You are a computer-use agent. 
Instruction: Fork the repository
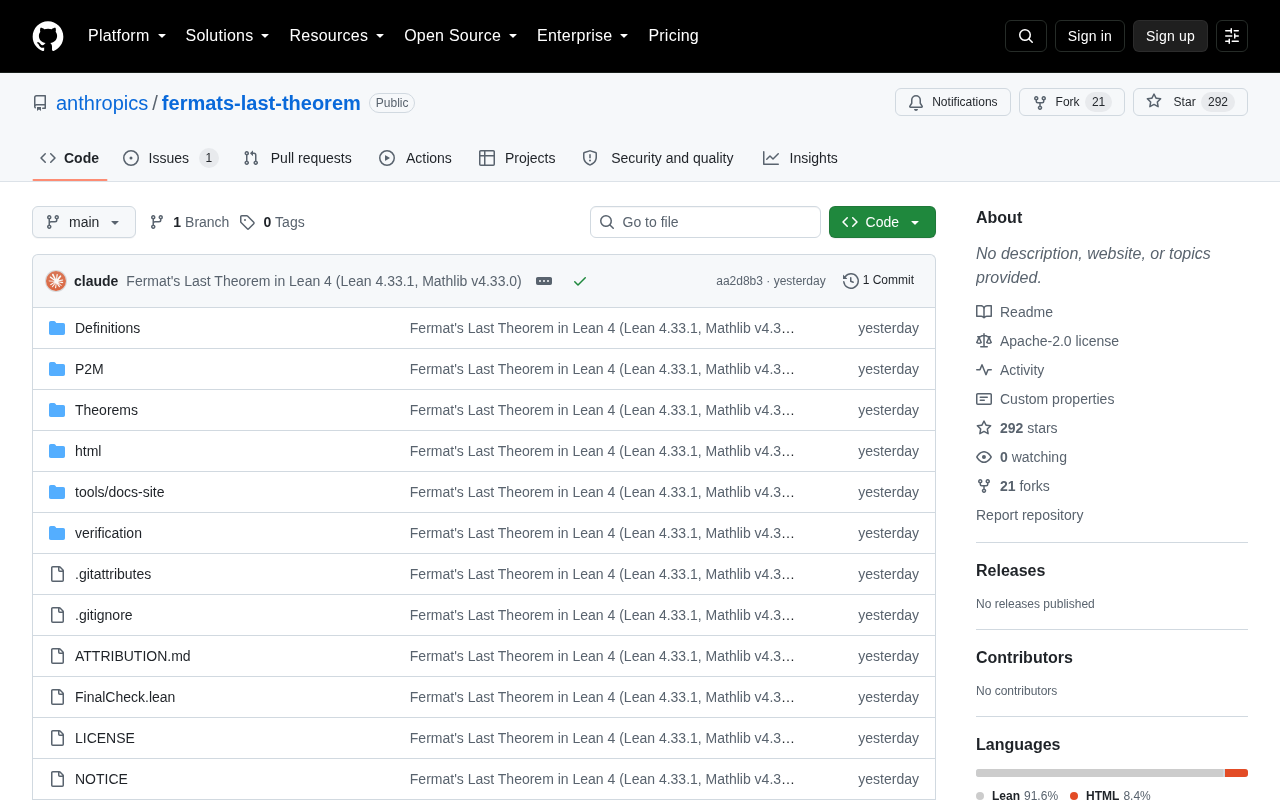point(1072,102)
